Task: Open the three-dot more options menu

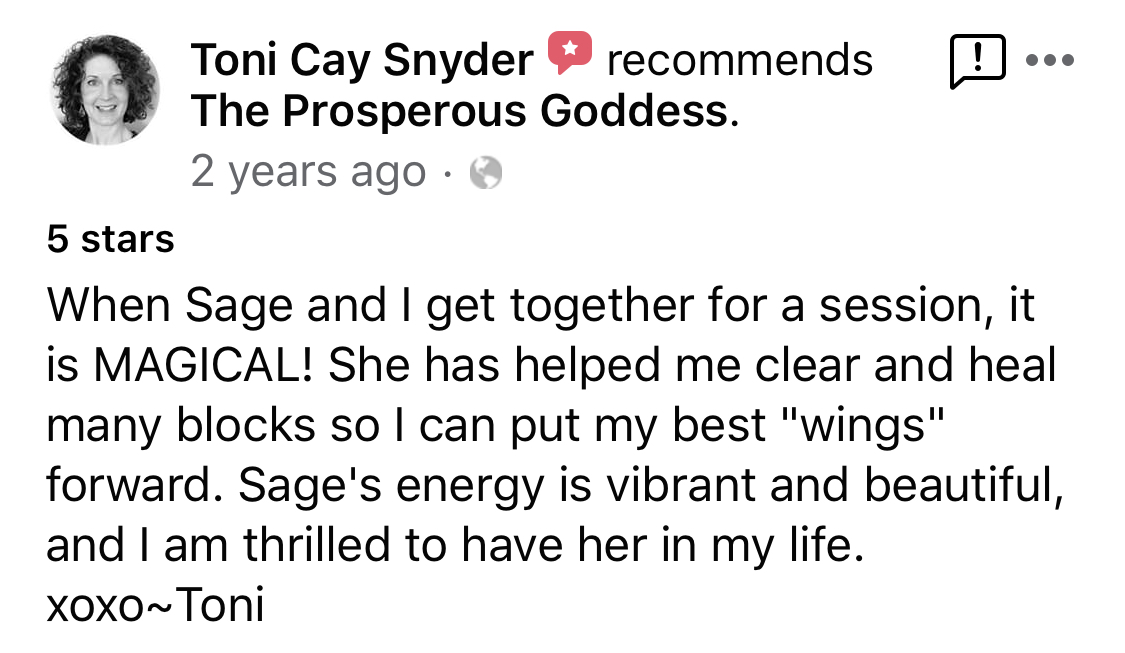Action: pos(1050,60)
